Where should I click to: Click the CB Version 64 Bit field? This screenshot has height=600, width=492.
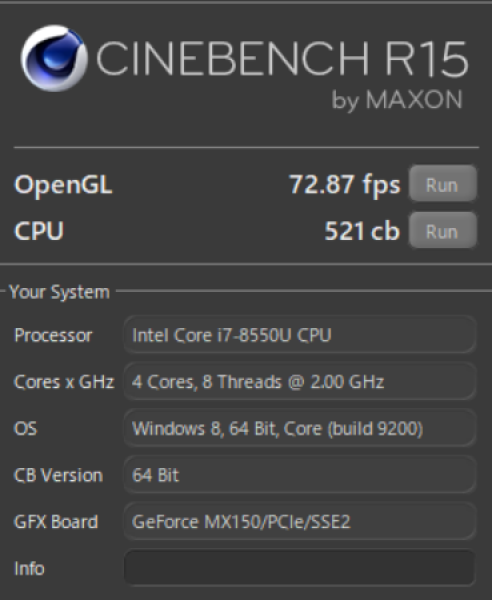pos(300,475)
